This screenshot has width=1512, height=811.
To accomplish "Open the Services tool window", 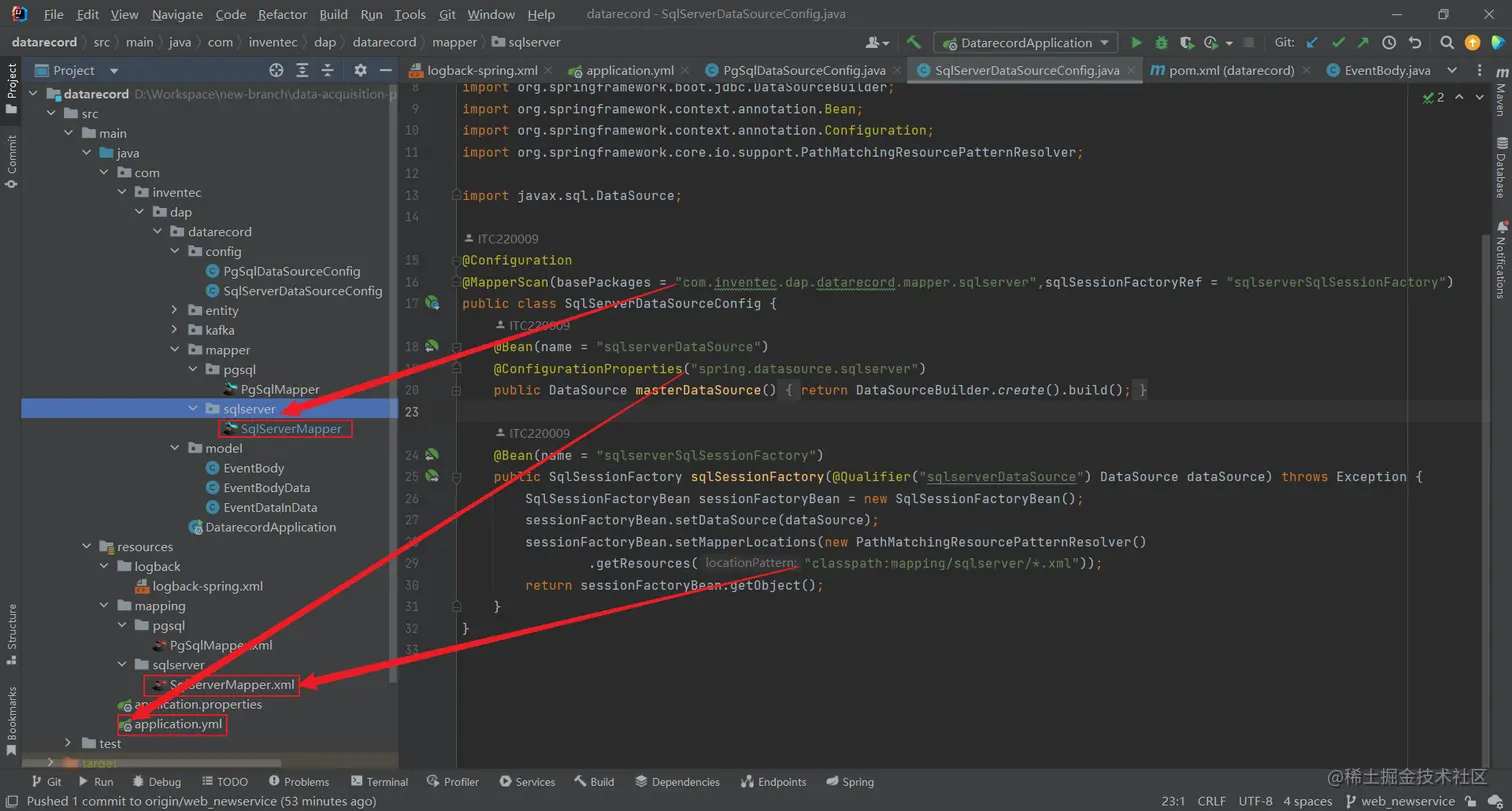I will coord(527,782).
